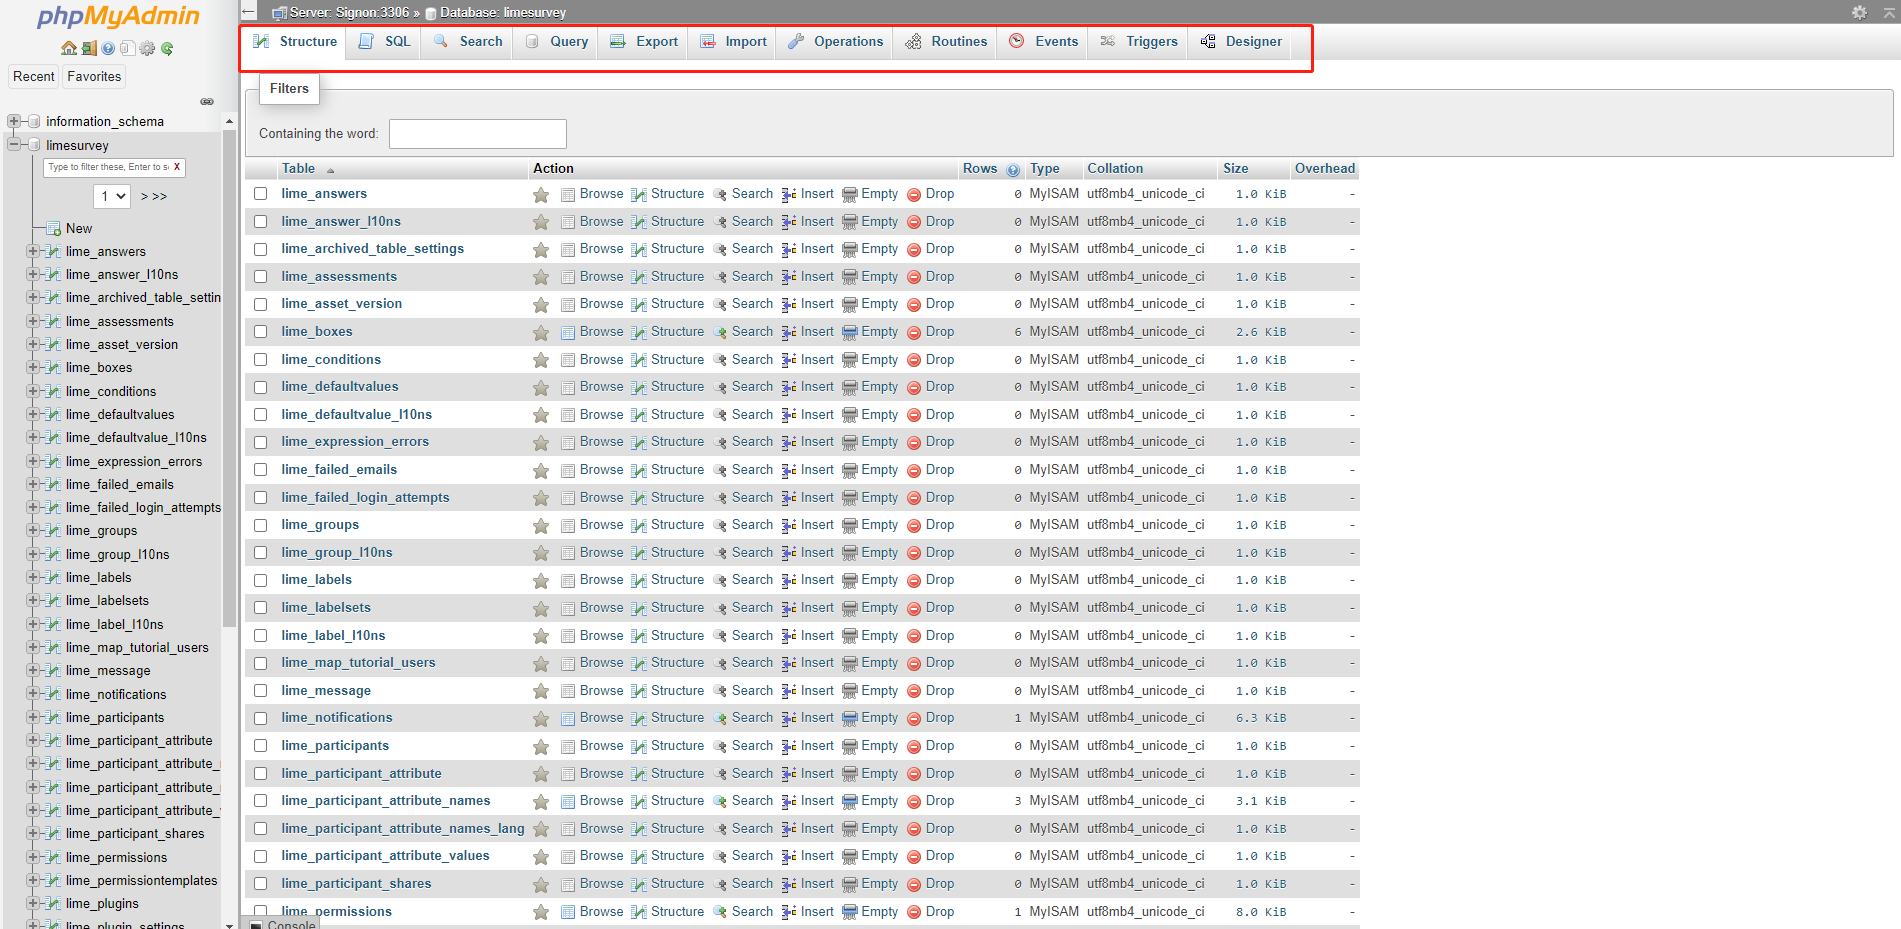Check the lime_answers row checkbox
Image resolution: width=1901 pixels, height=929 pixels.
pos(261,194)
